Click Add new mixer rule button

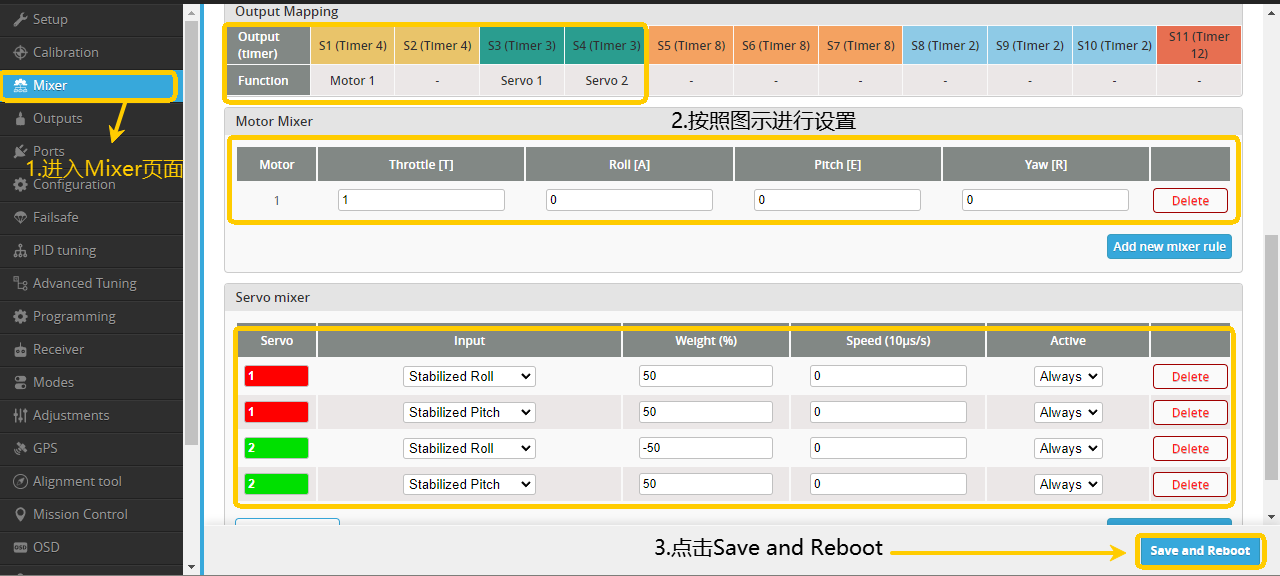click(1169, 246)
